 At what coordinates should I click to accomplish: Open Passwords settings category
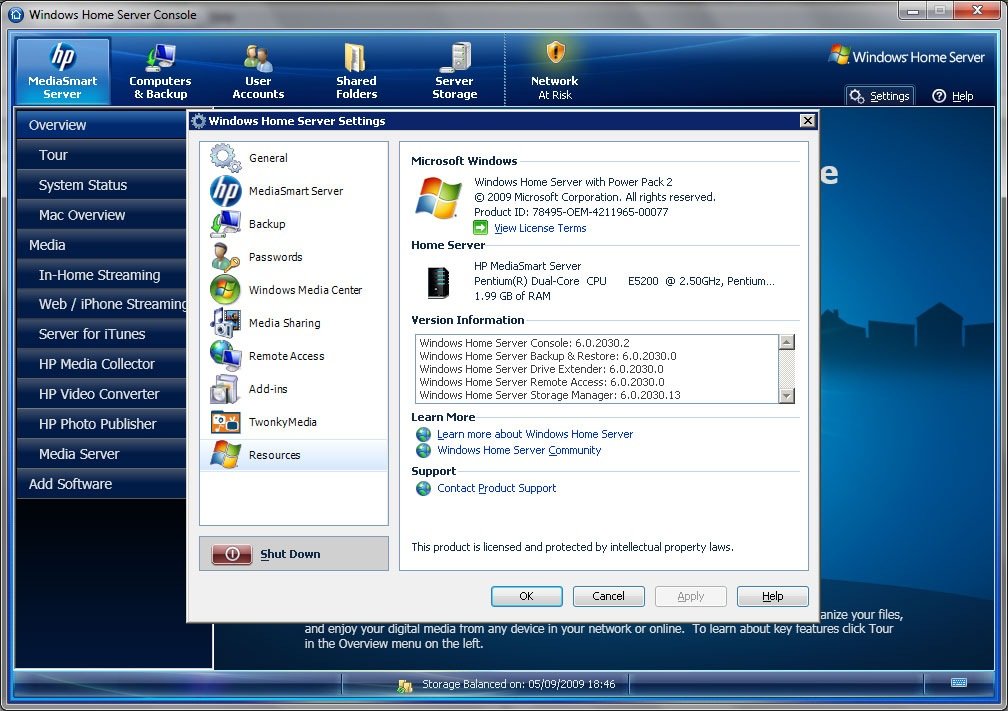pyautogui.click(x=294, y=256)
